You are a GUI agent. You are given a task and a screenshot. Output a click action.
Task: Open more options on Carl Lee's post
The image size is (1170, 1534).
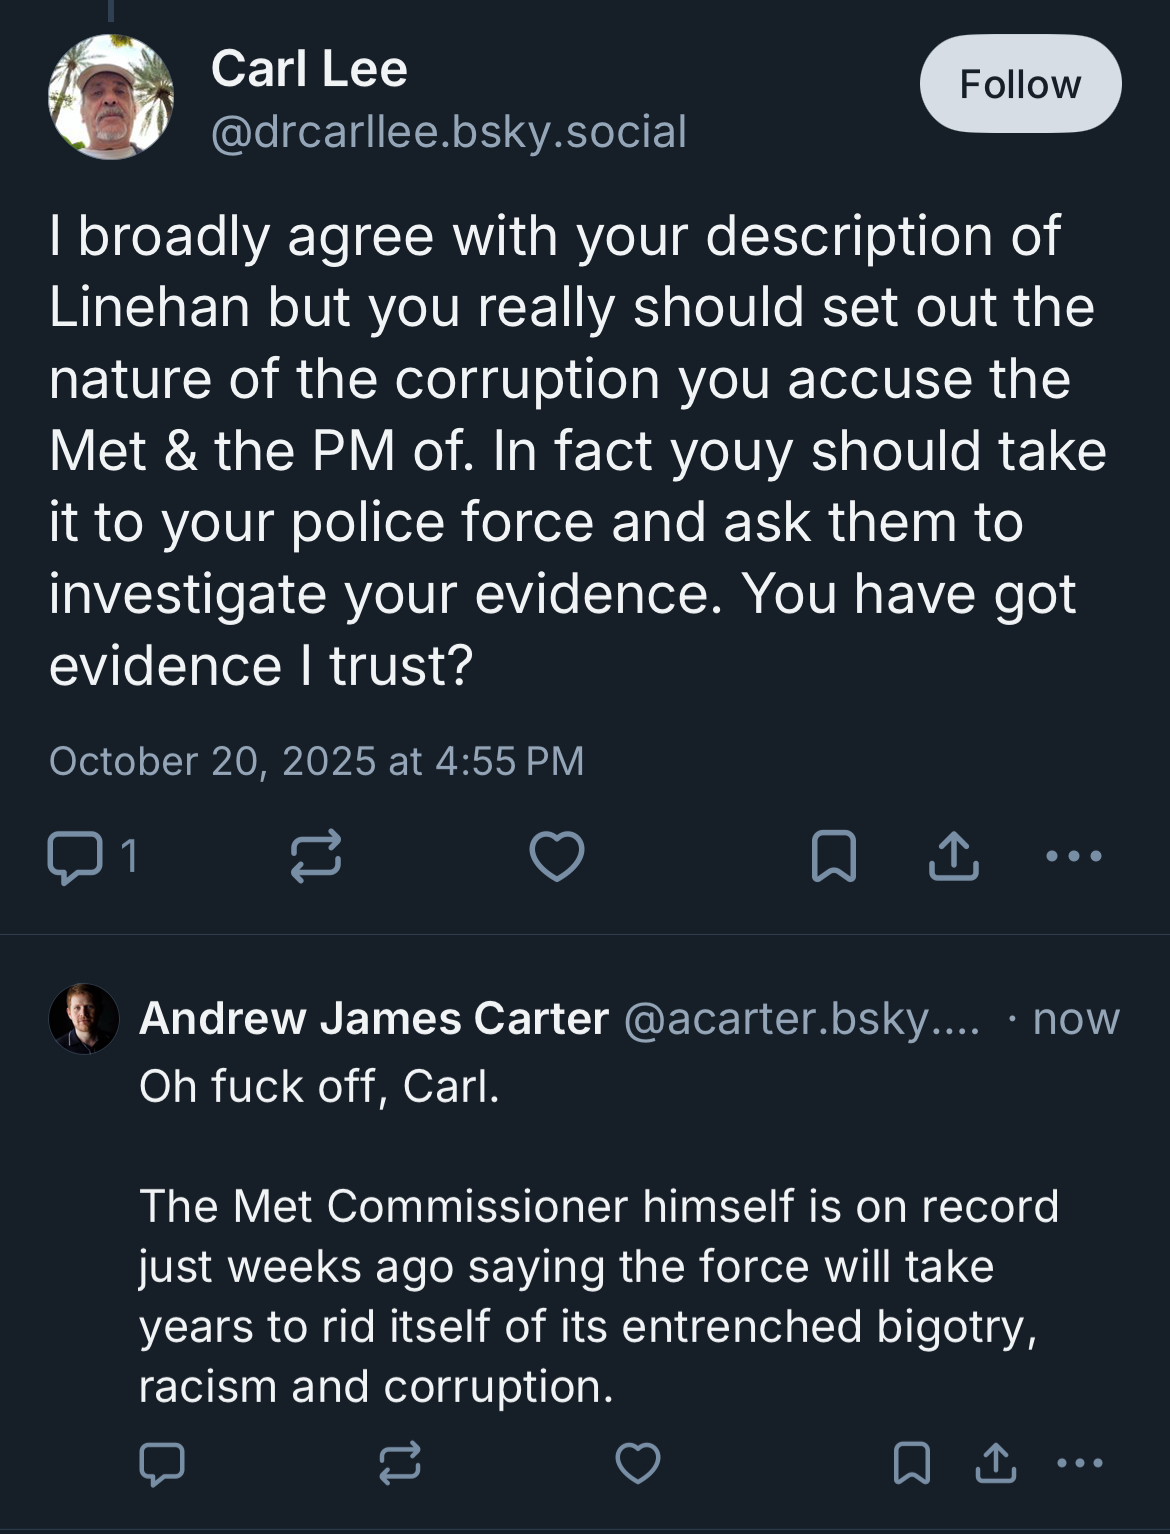click(x=1073, y=856)
